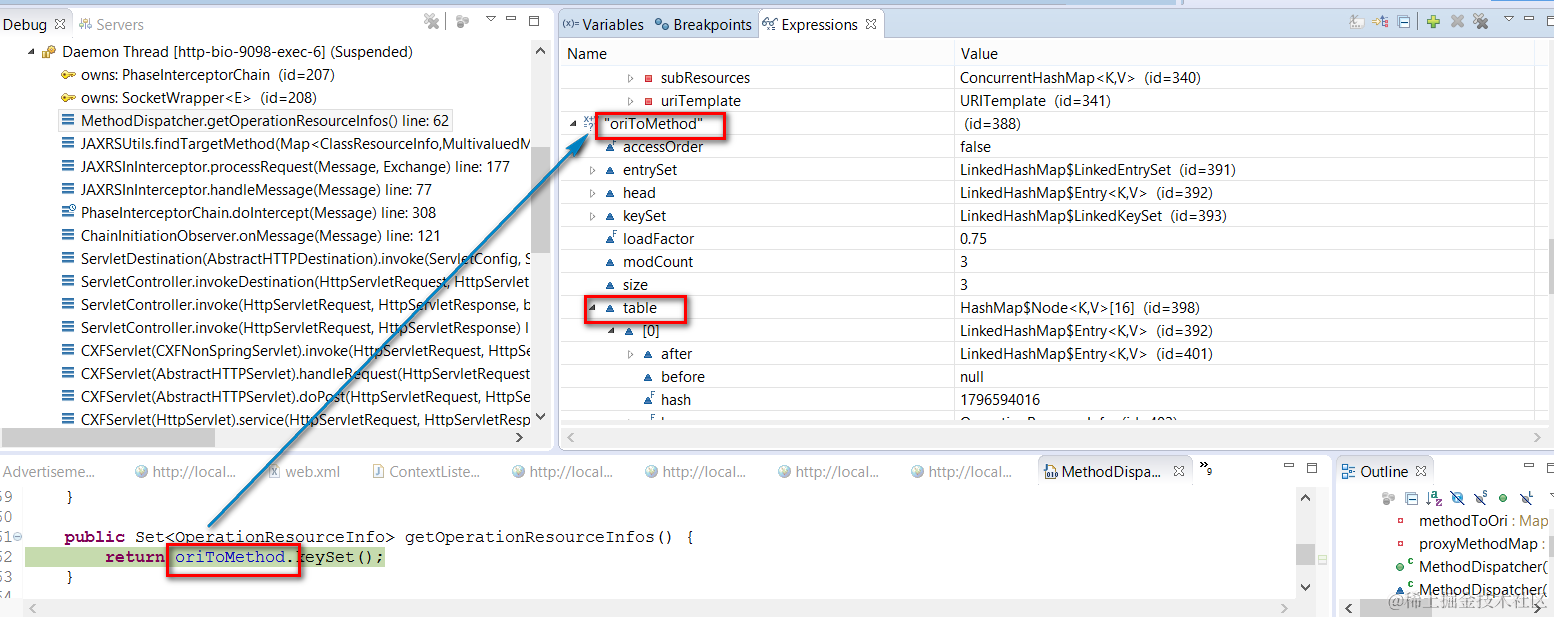Collapse getOperationResourceInfos method fold marker

click(x=18, y=537)
